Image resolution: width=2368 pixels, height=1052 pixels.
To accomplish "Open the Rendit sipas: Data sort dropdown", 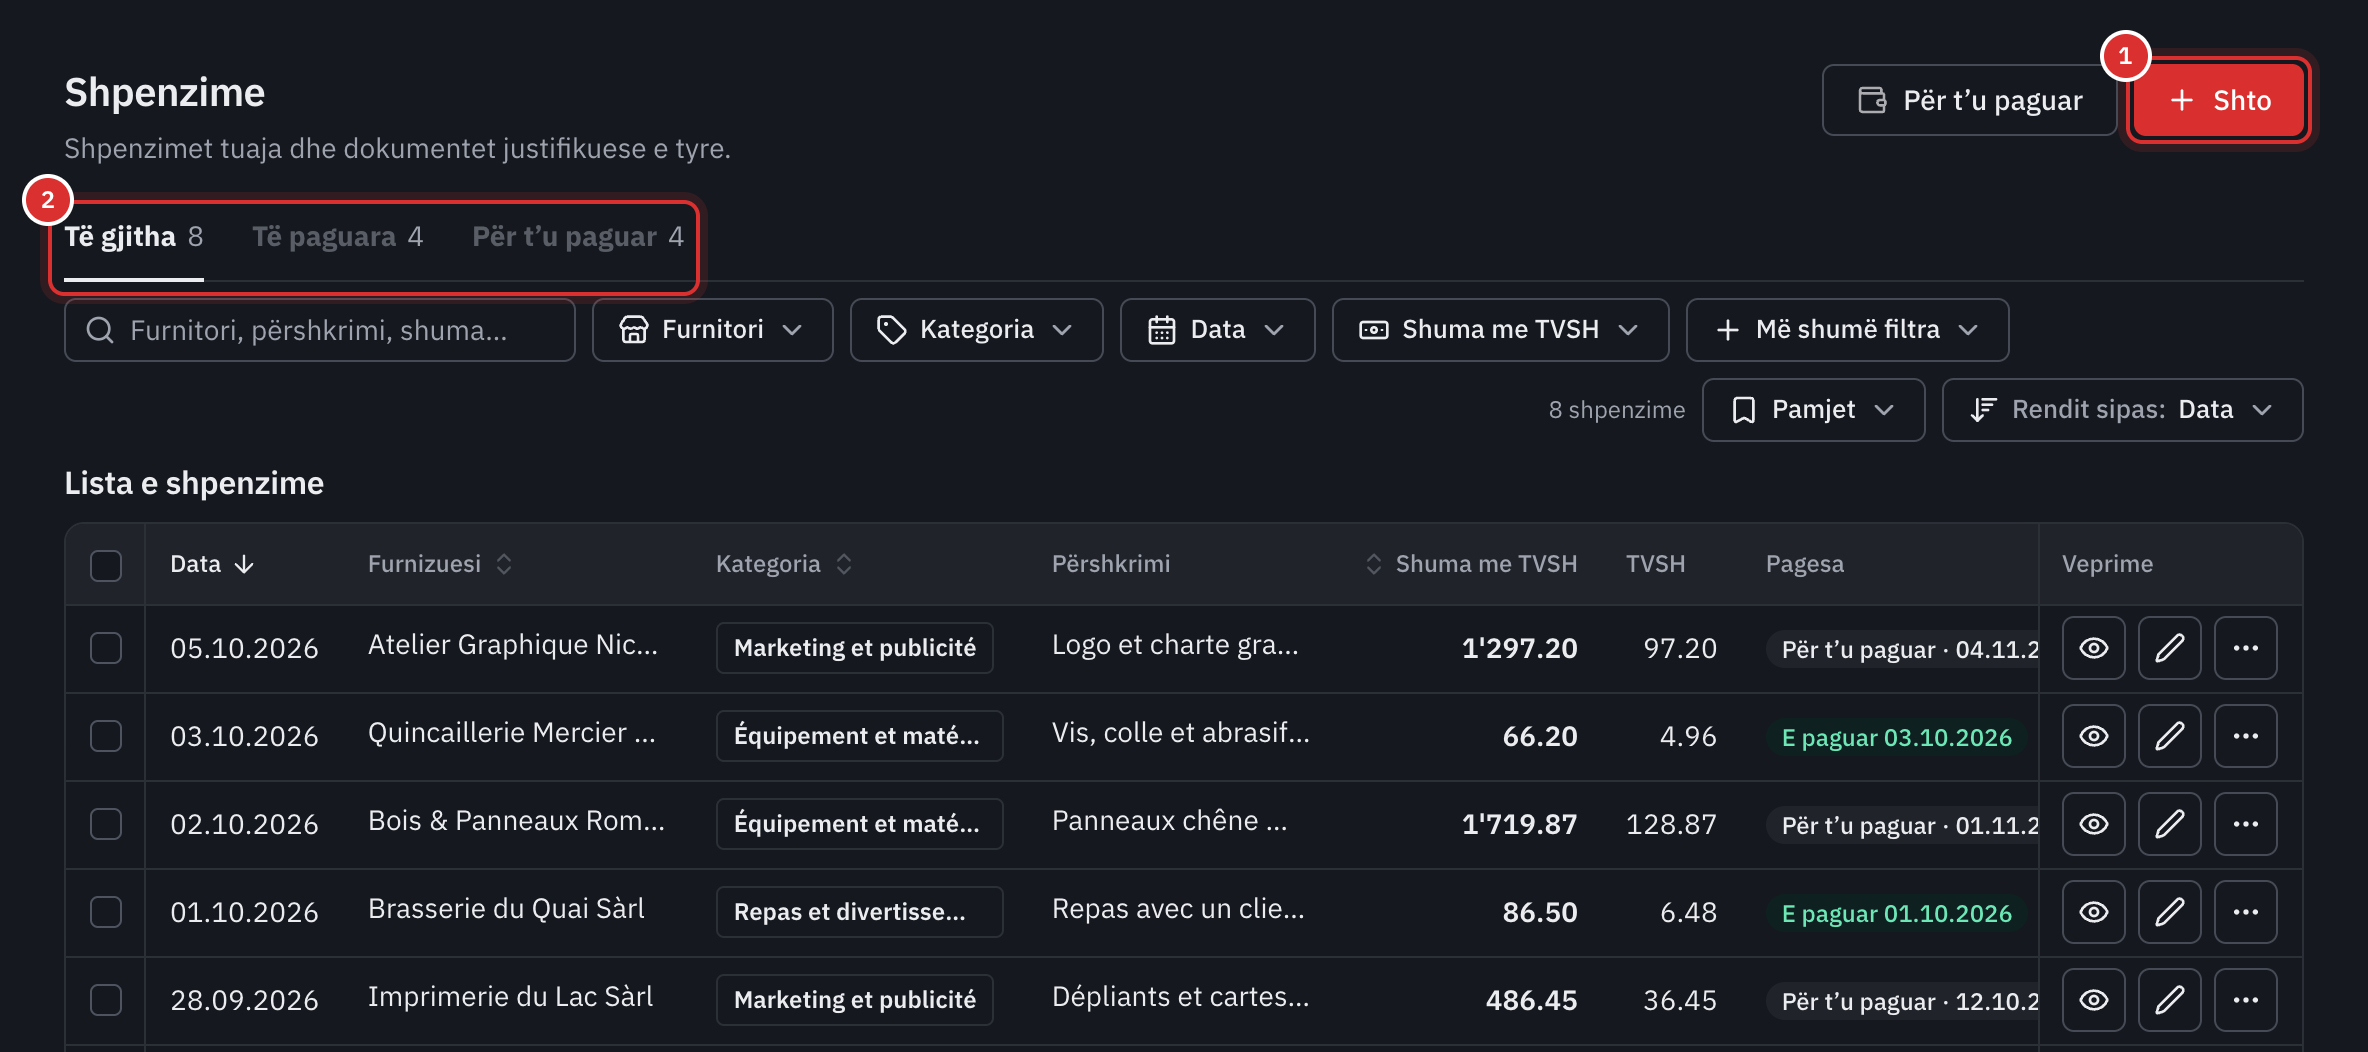I will click(2122, 410).
